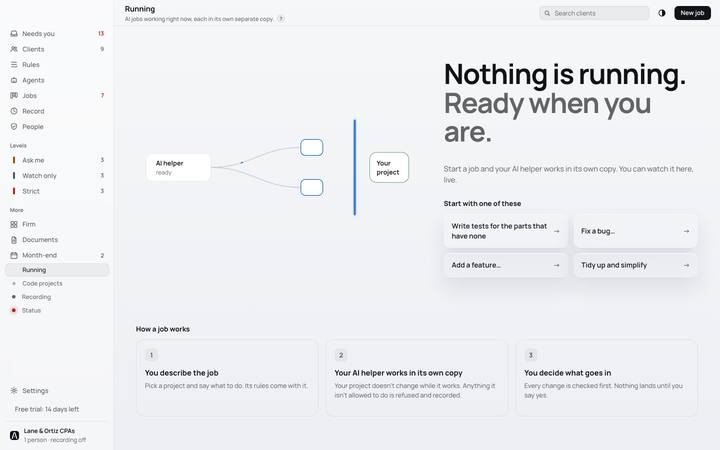Select the Status red dot indicator

(x=14, y=310)
